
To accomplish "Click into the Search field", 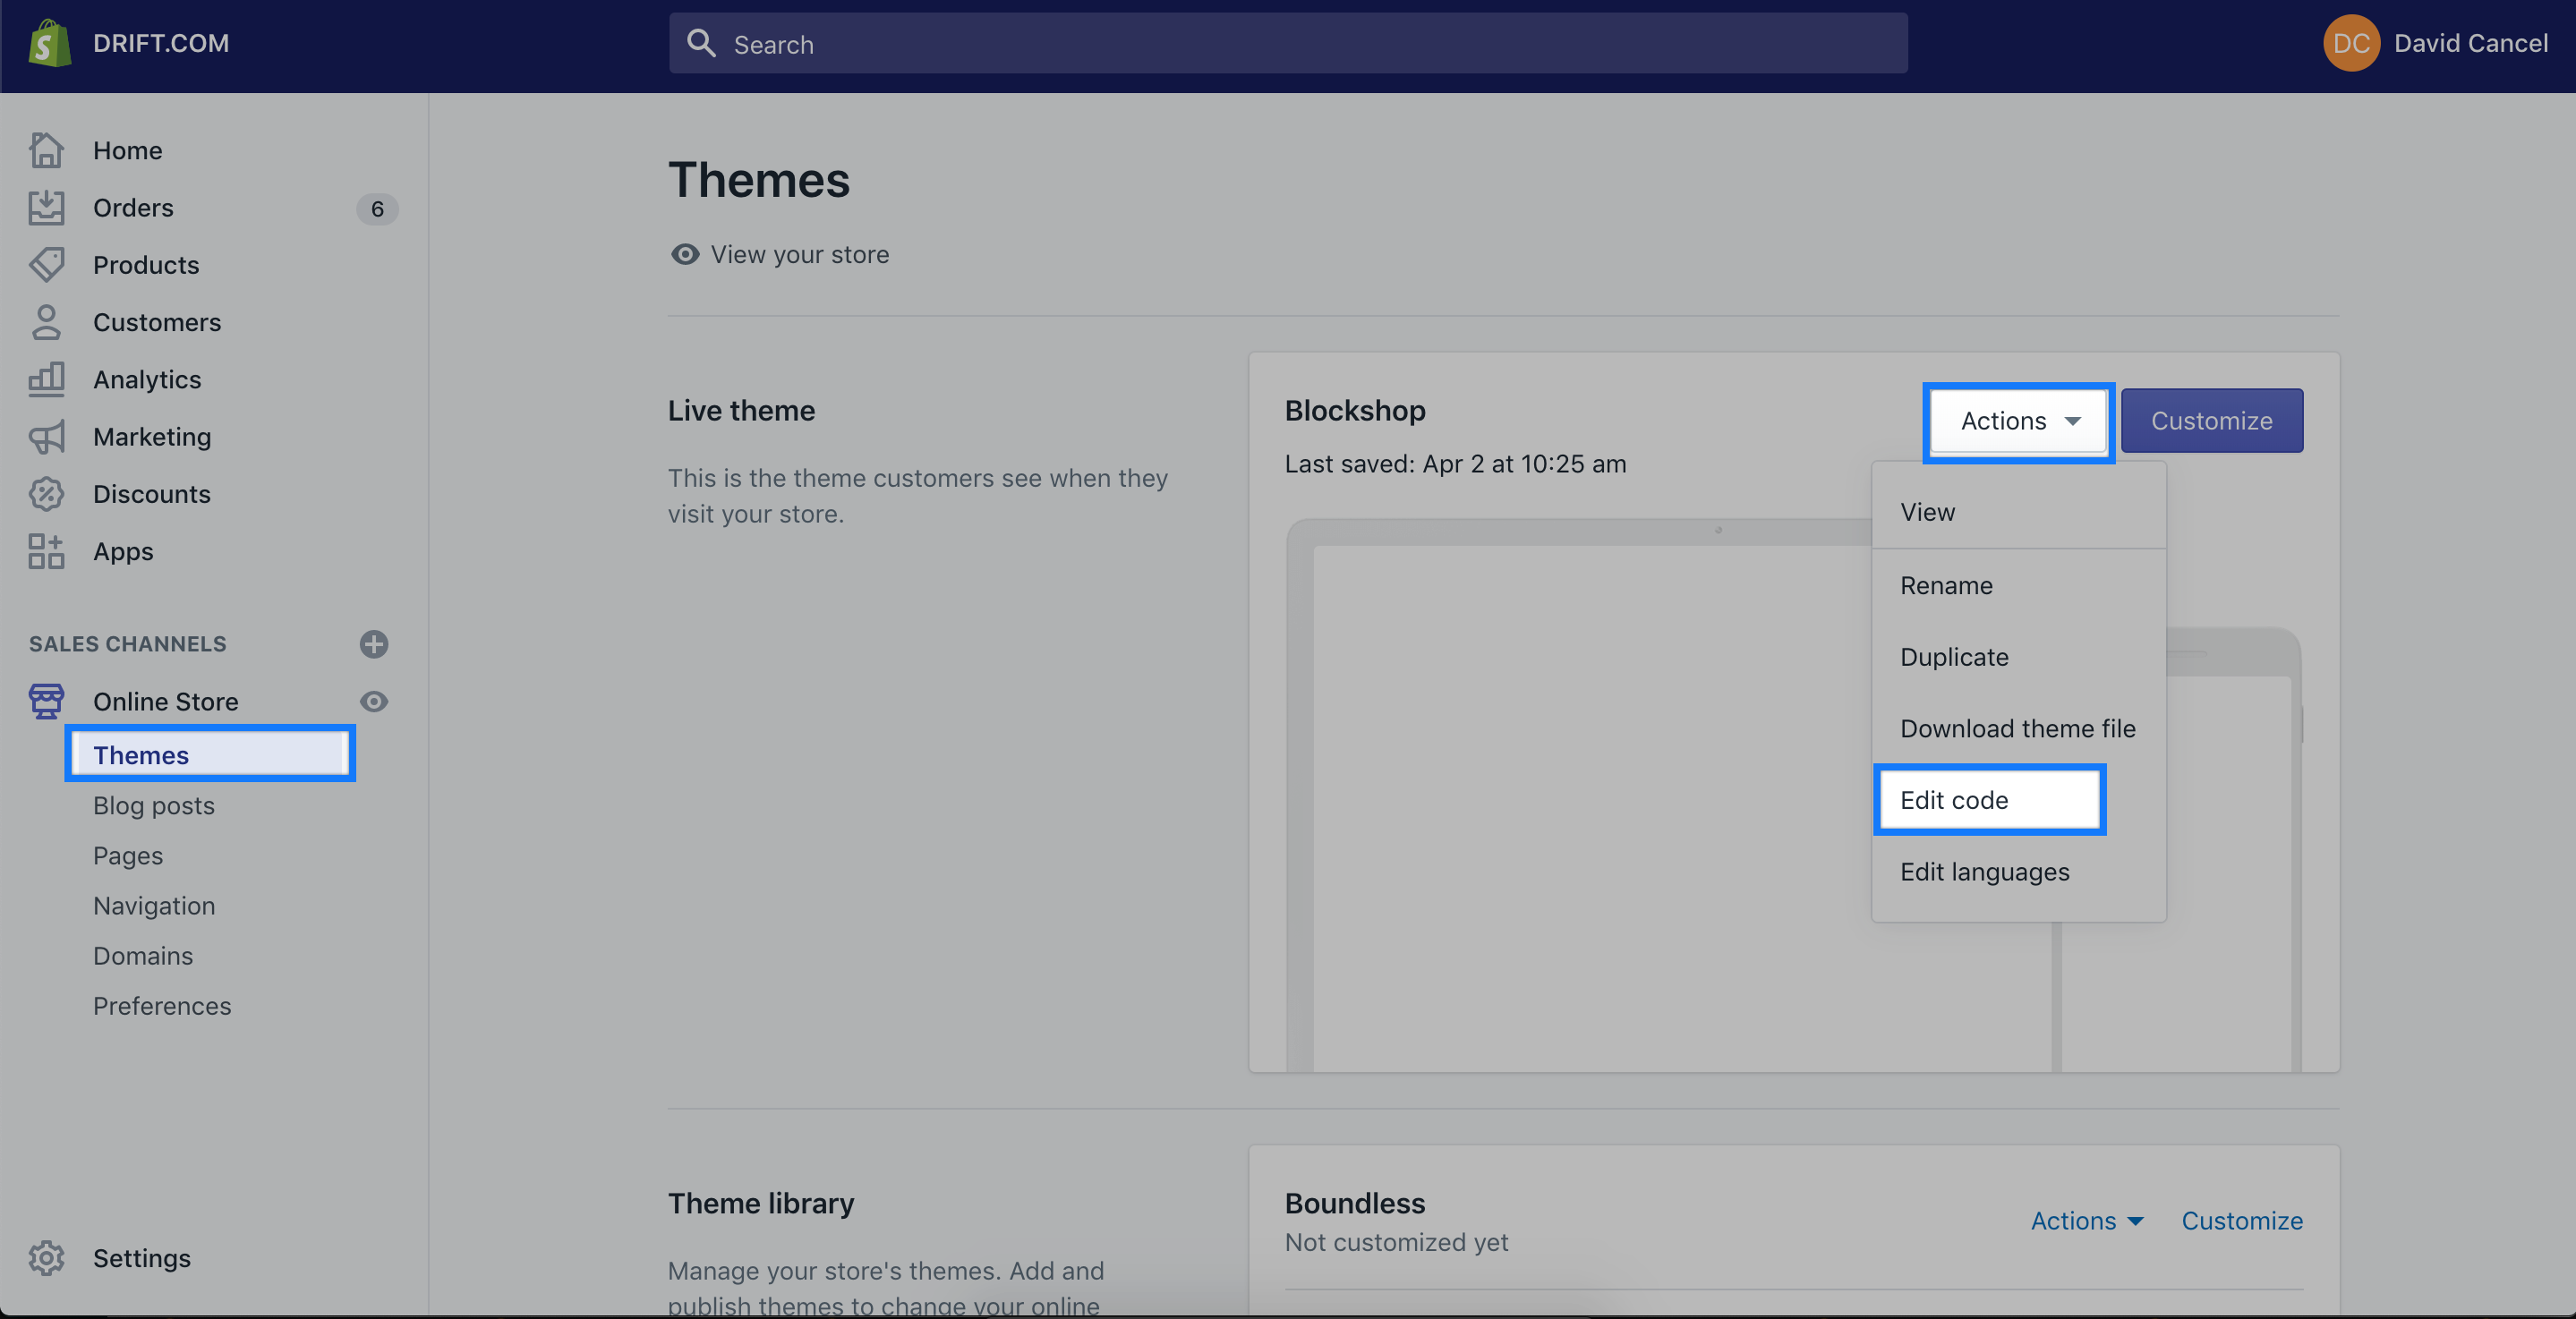I will point(1288,43).
